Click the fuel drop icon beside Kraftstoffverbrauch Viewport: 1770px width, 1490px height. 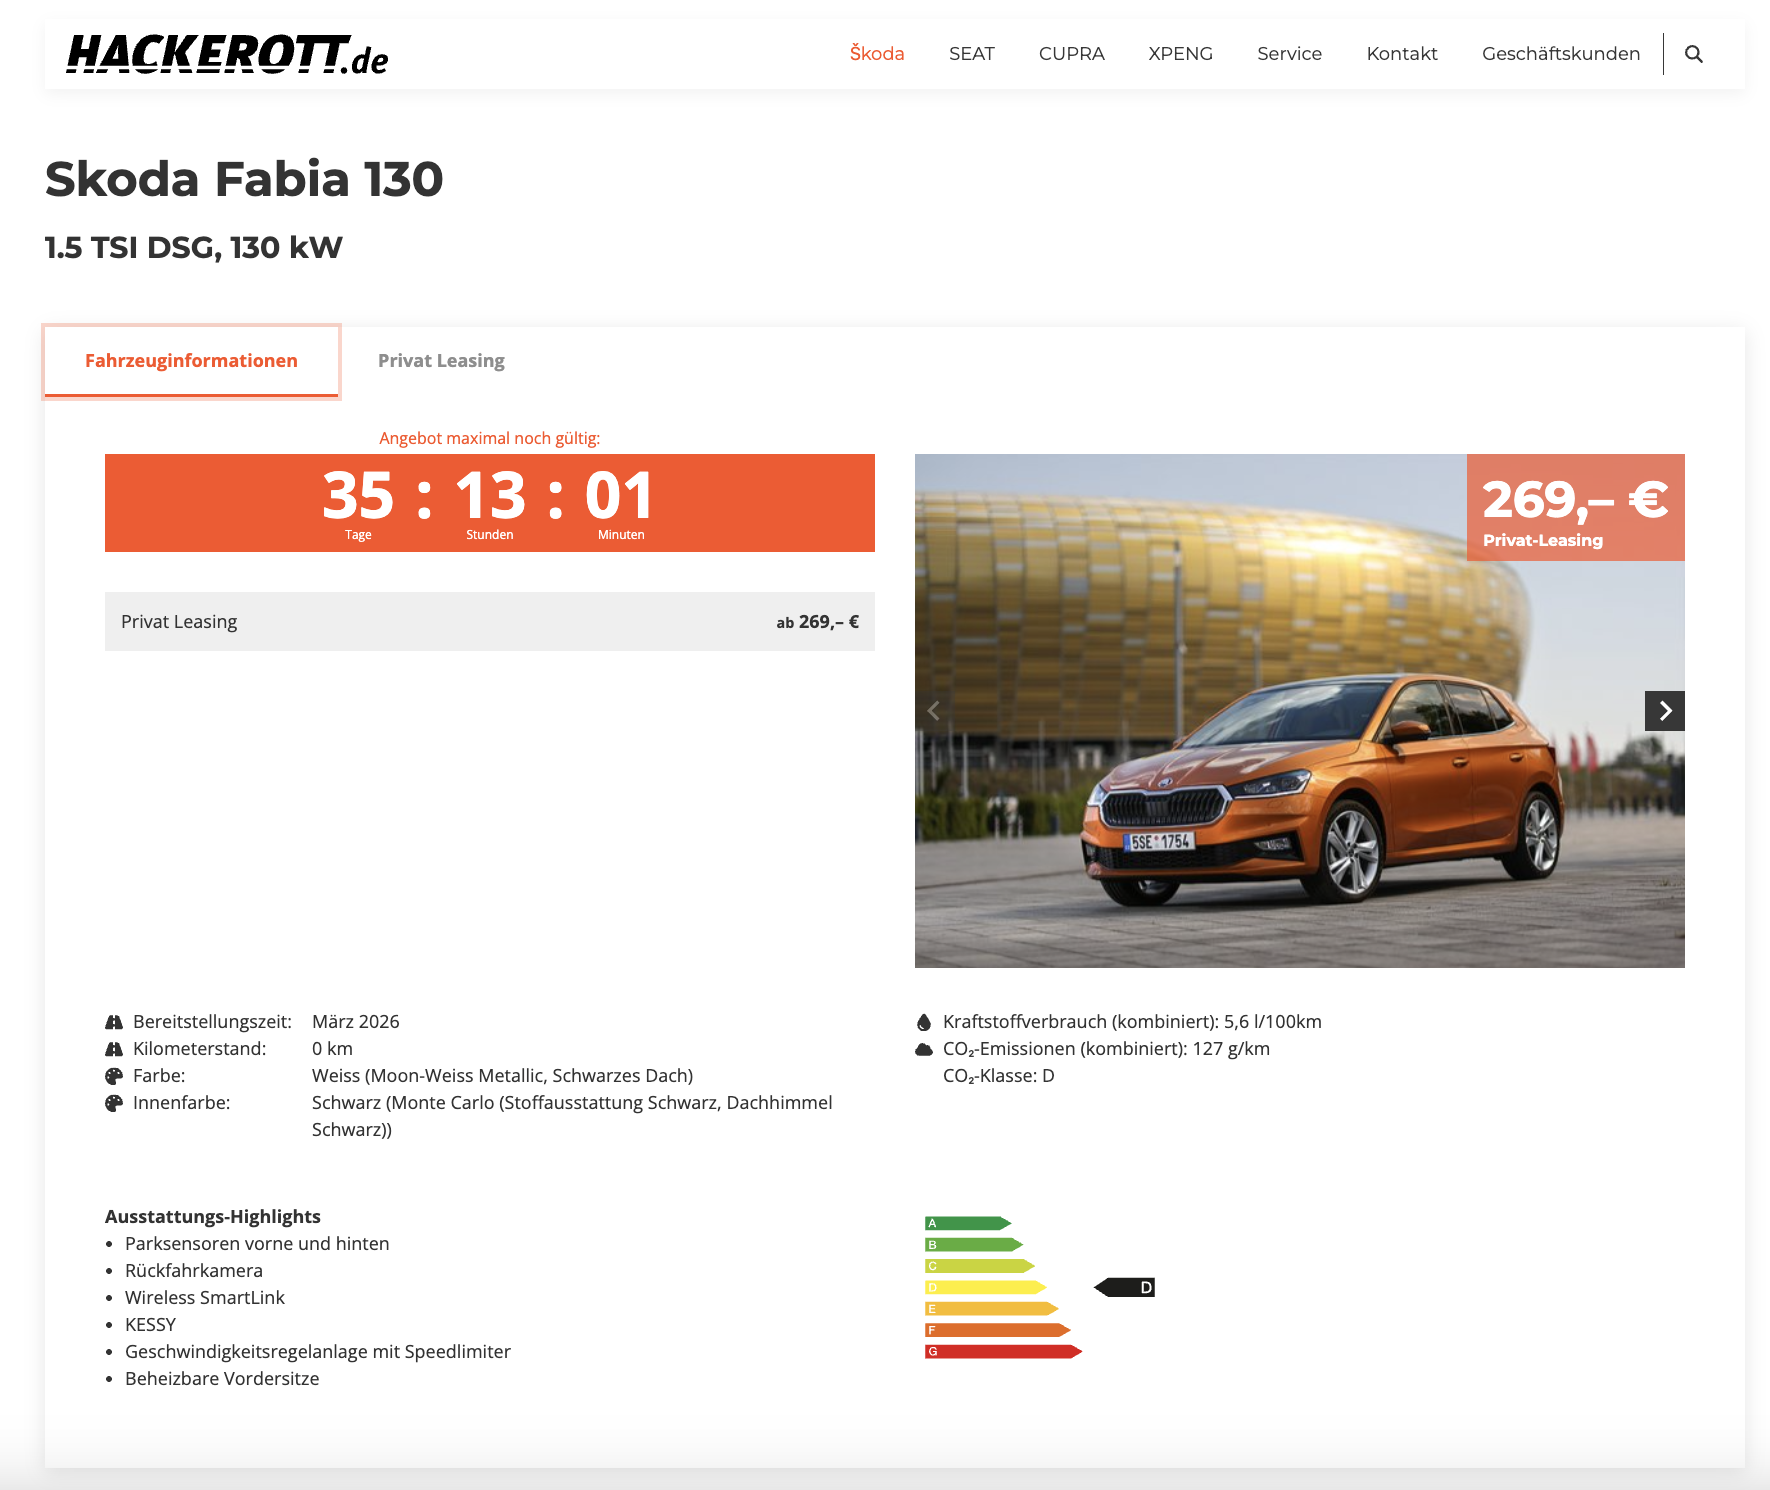924,1022
